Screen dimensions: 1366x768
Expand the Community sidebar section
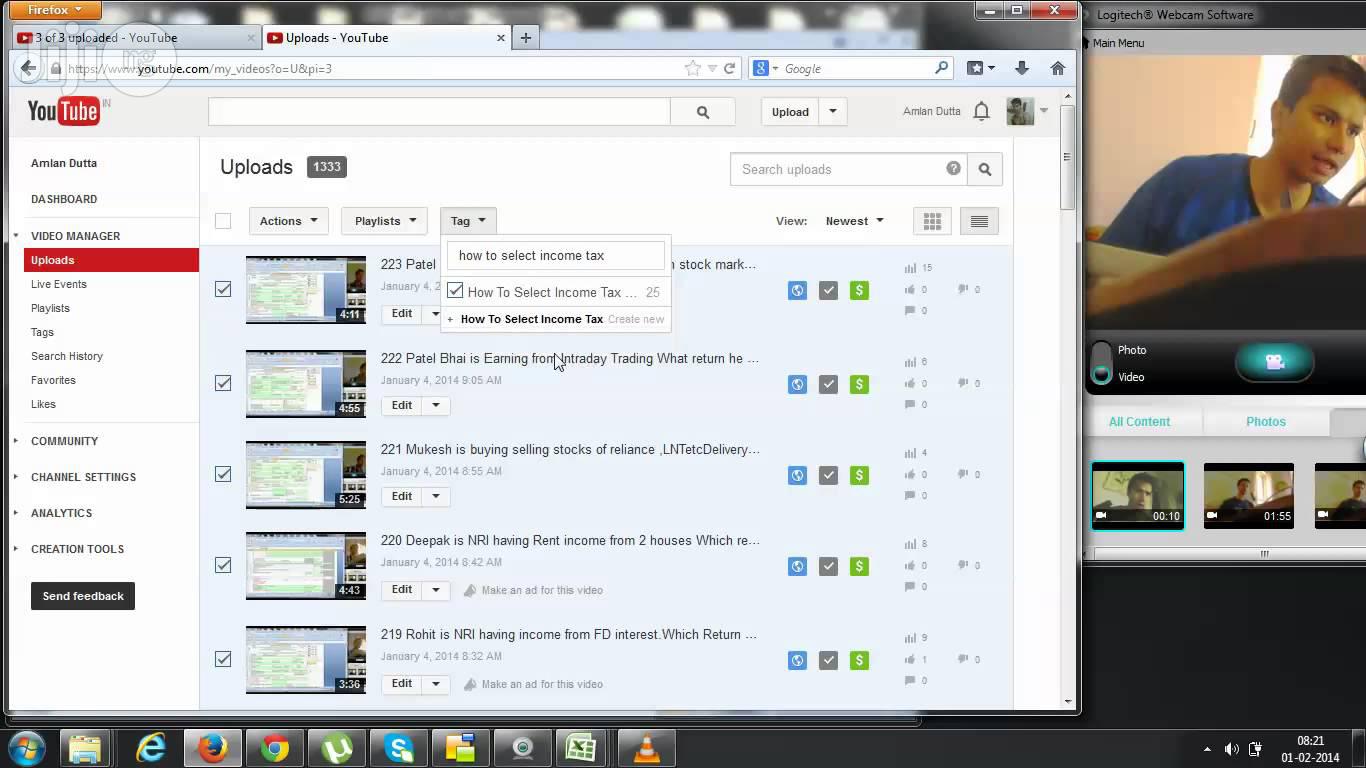pyautogui.click(x=64, y=441)
